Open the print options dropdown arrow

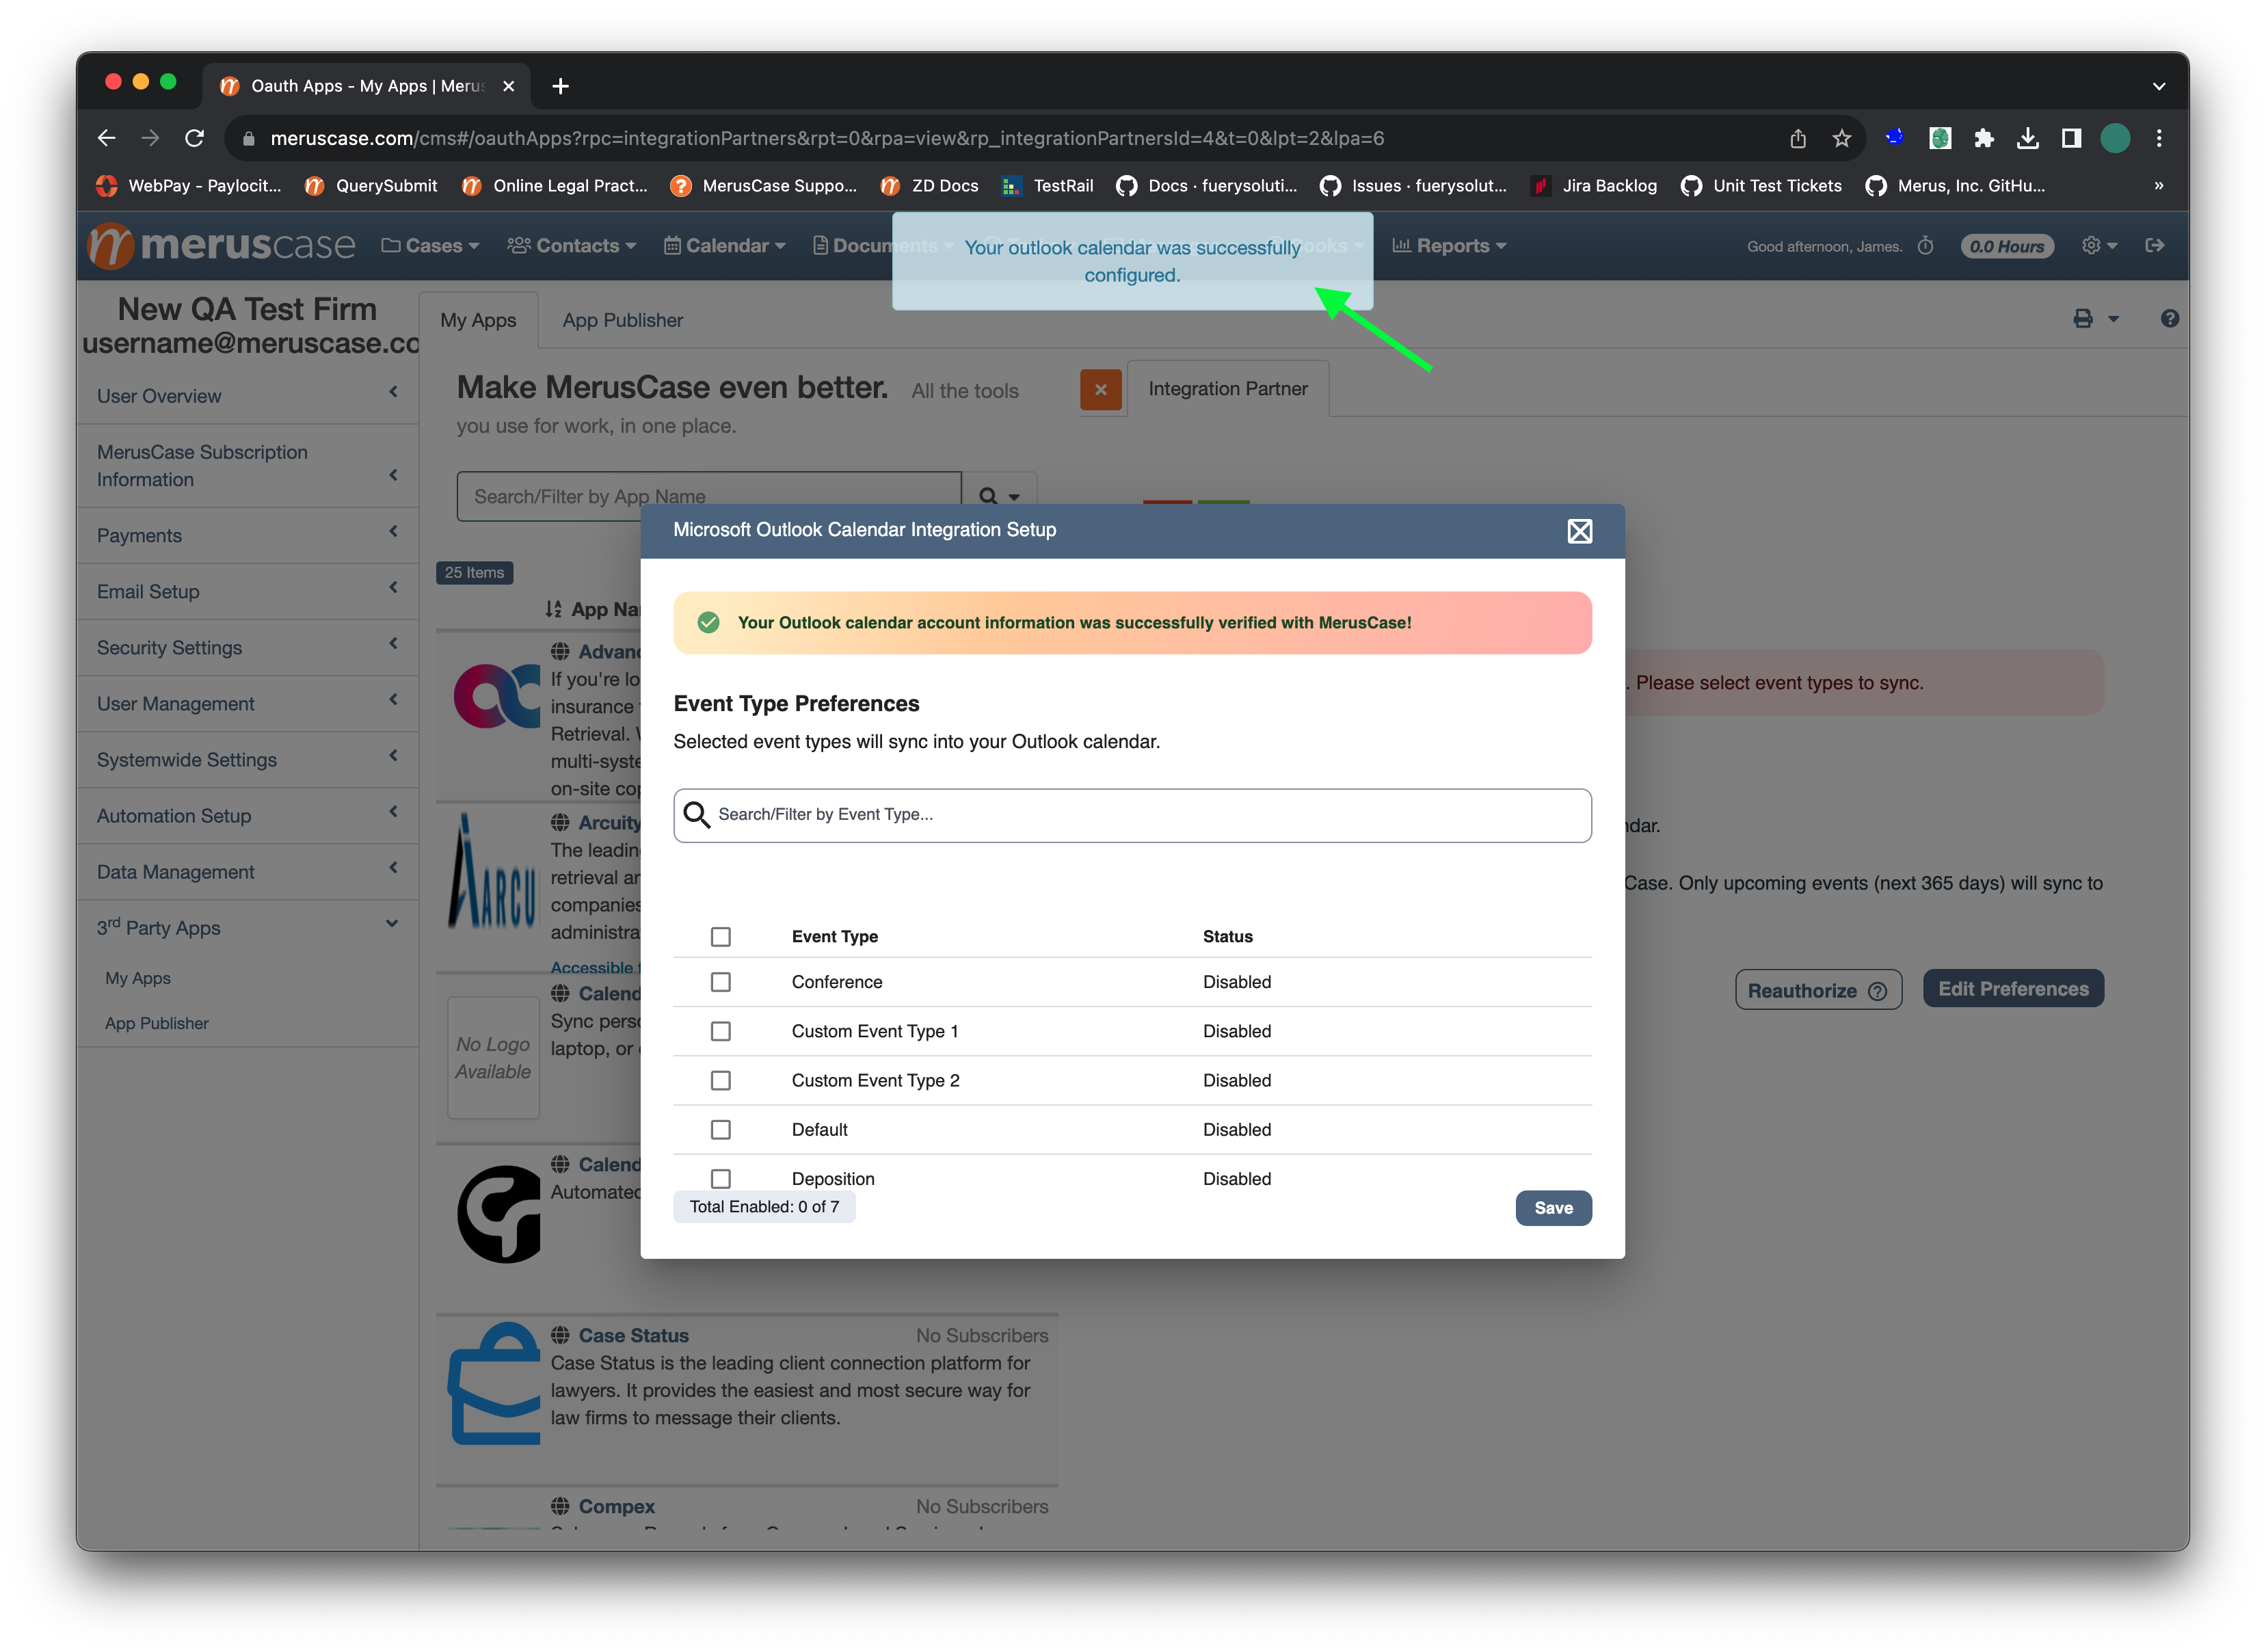coord(2113,319)
